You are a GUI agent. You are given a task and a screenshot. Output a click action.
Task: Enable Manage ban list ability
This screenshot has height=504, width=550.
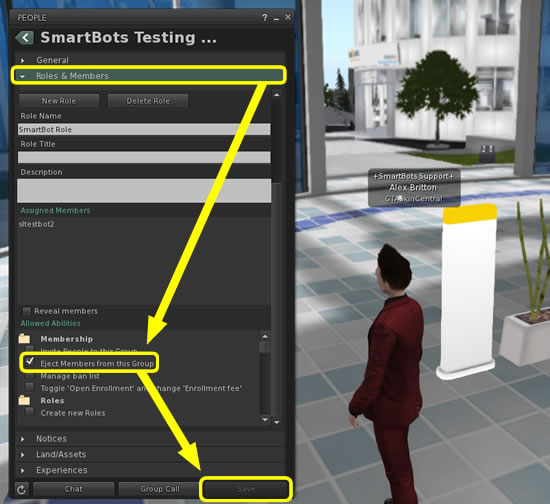[30, 376]
